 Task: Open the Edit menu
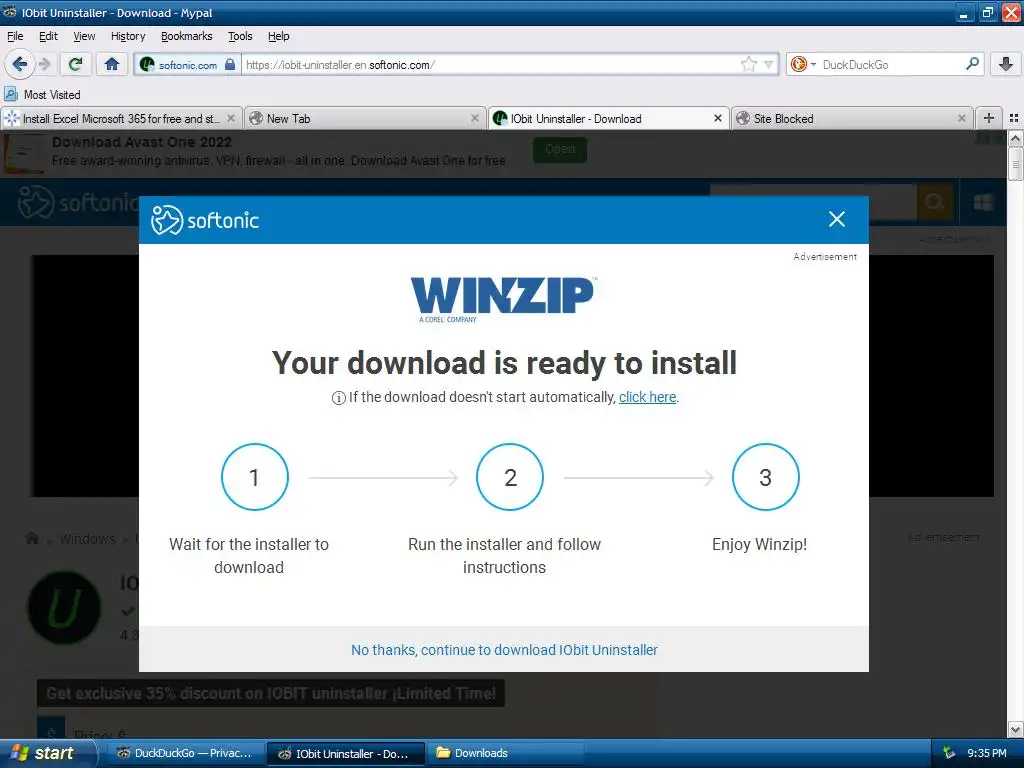click(x=48, y=36)
